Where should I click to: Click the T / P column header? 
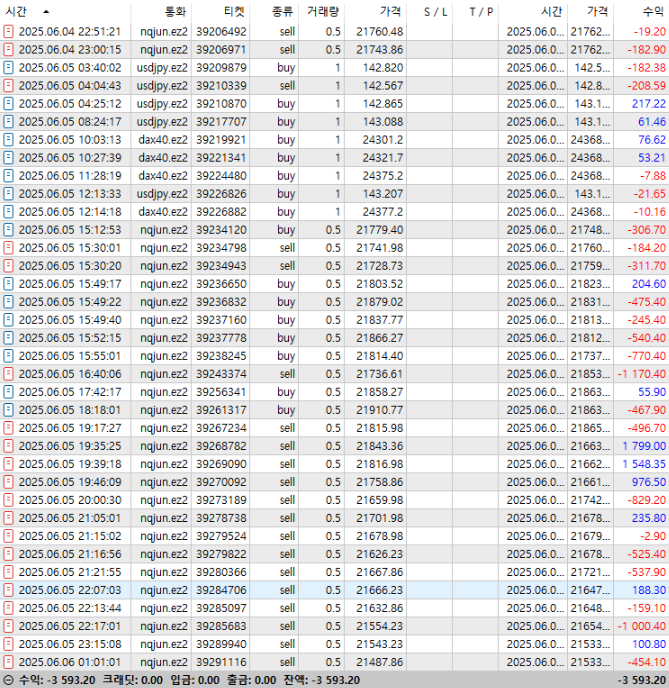click(x=481, y=11)
